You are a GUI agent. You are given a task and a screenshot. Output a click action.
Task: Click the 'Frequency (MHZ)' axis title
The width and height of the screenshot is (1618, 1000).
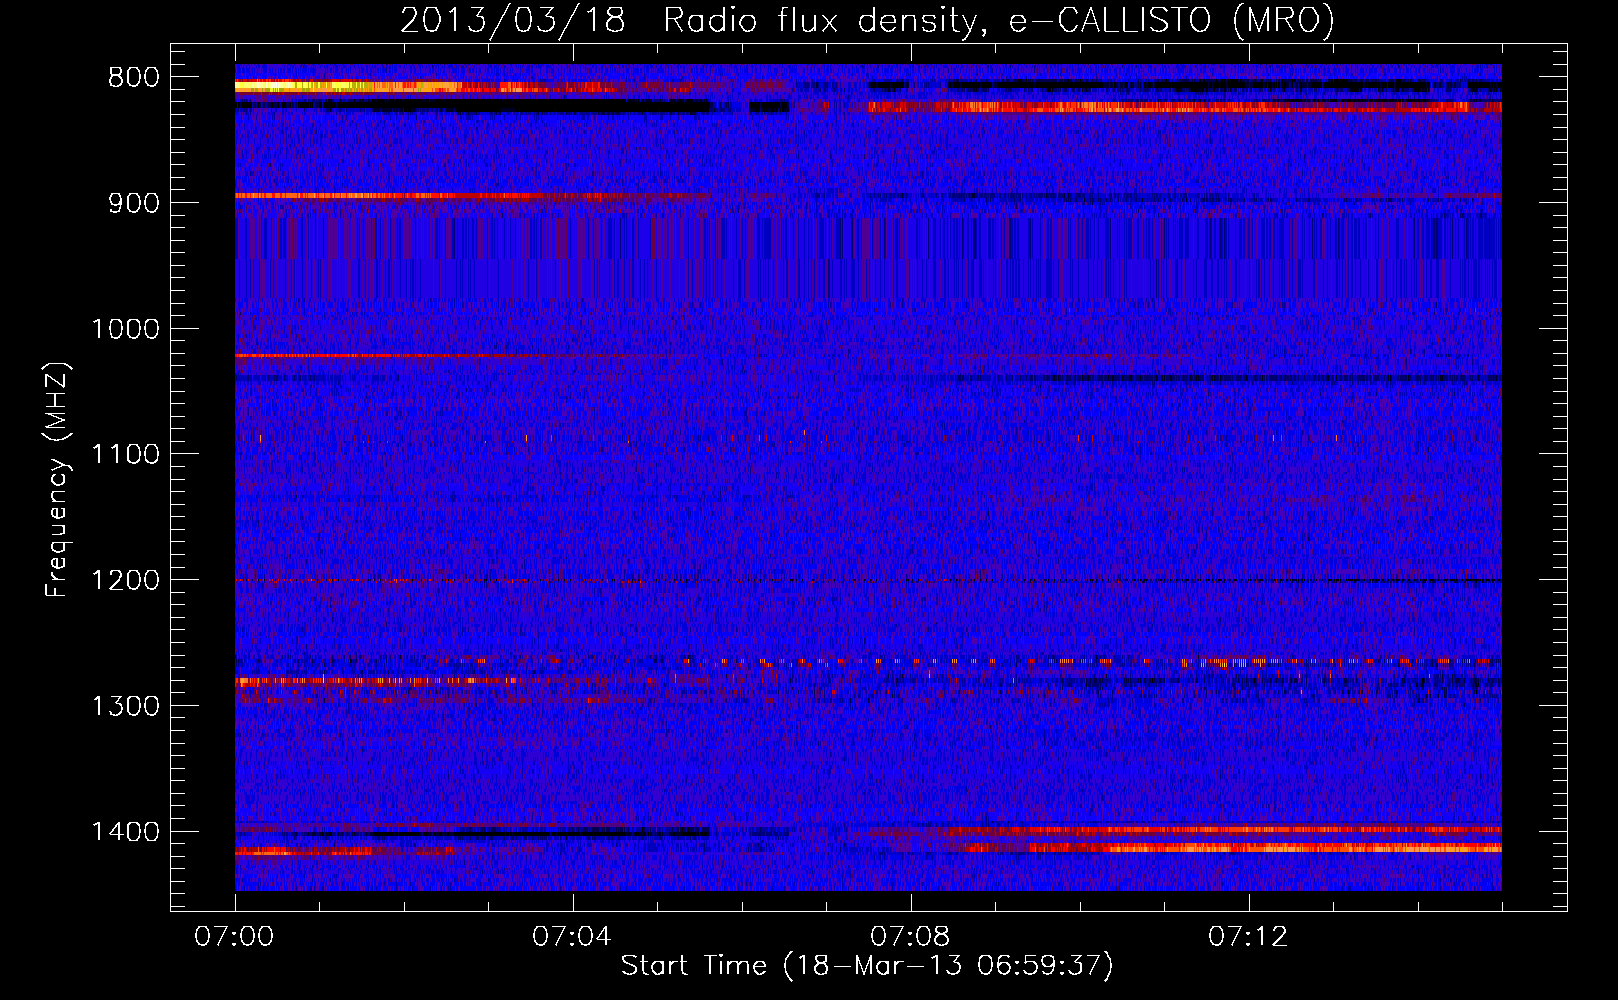57,480
